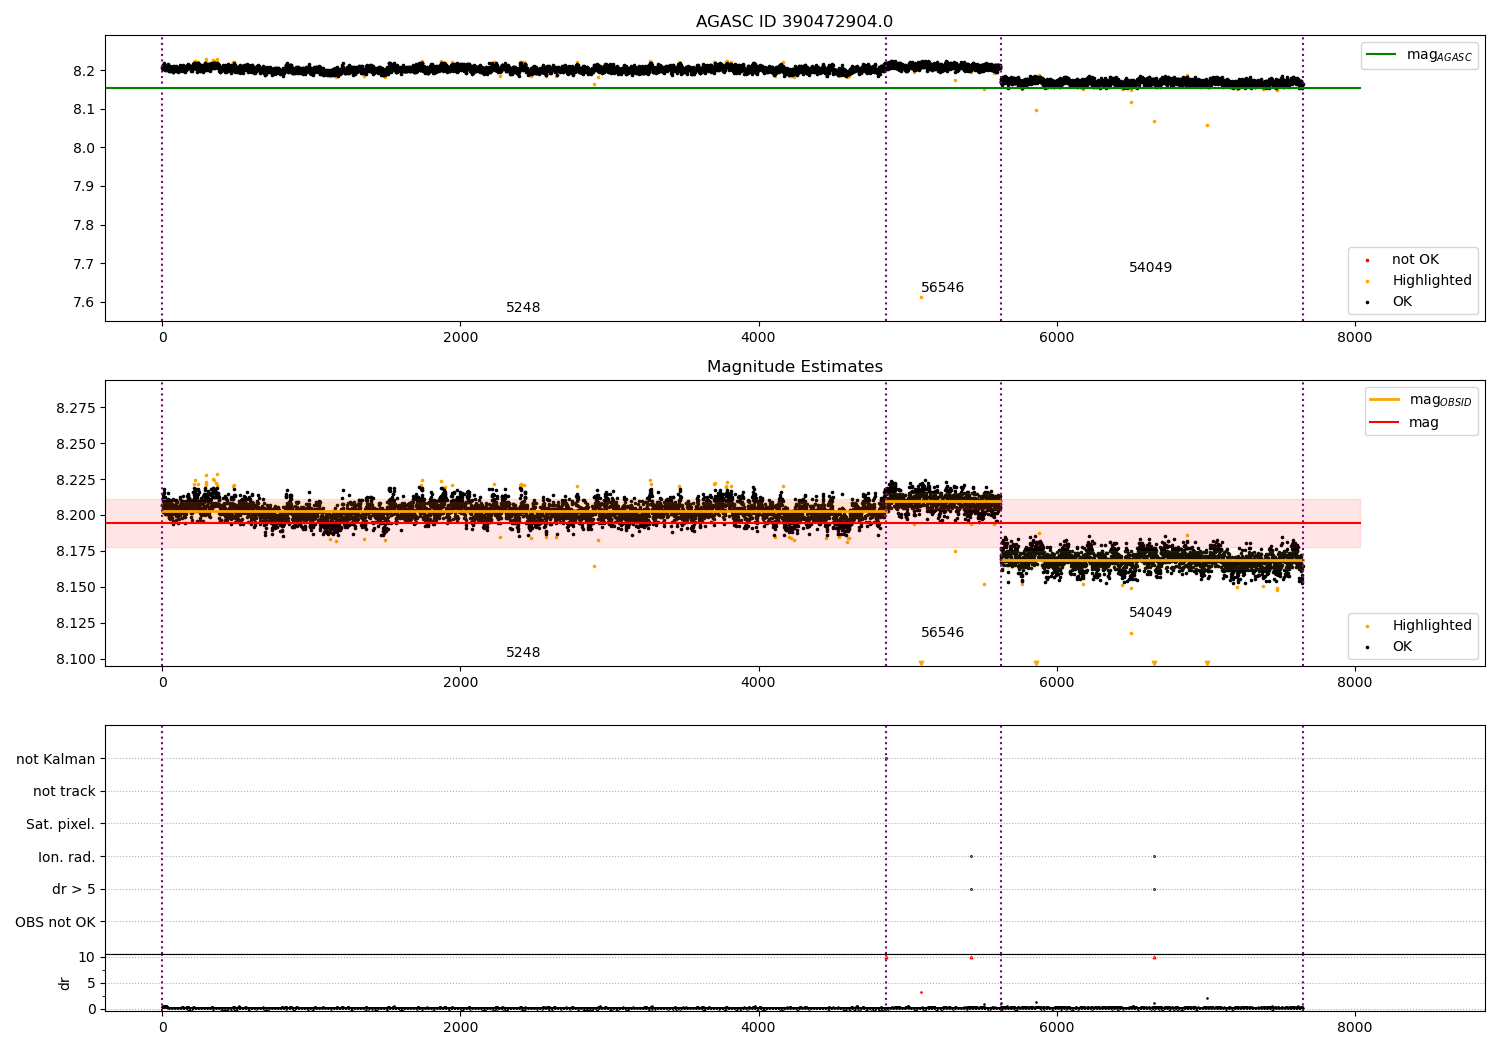Click obsid label '54049' in Magnitude Estimates plot
1500x1050 pixels.
point(1150,613)
